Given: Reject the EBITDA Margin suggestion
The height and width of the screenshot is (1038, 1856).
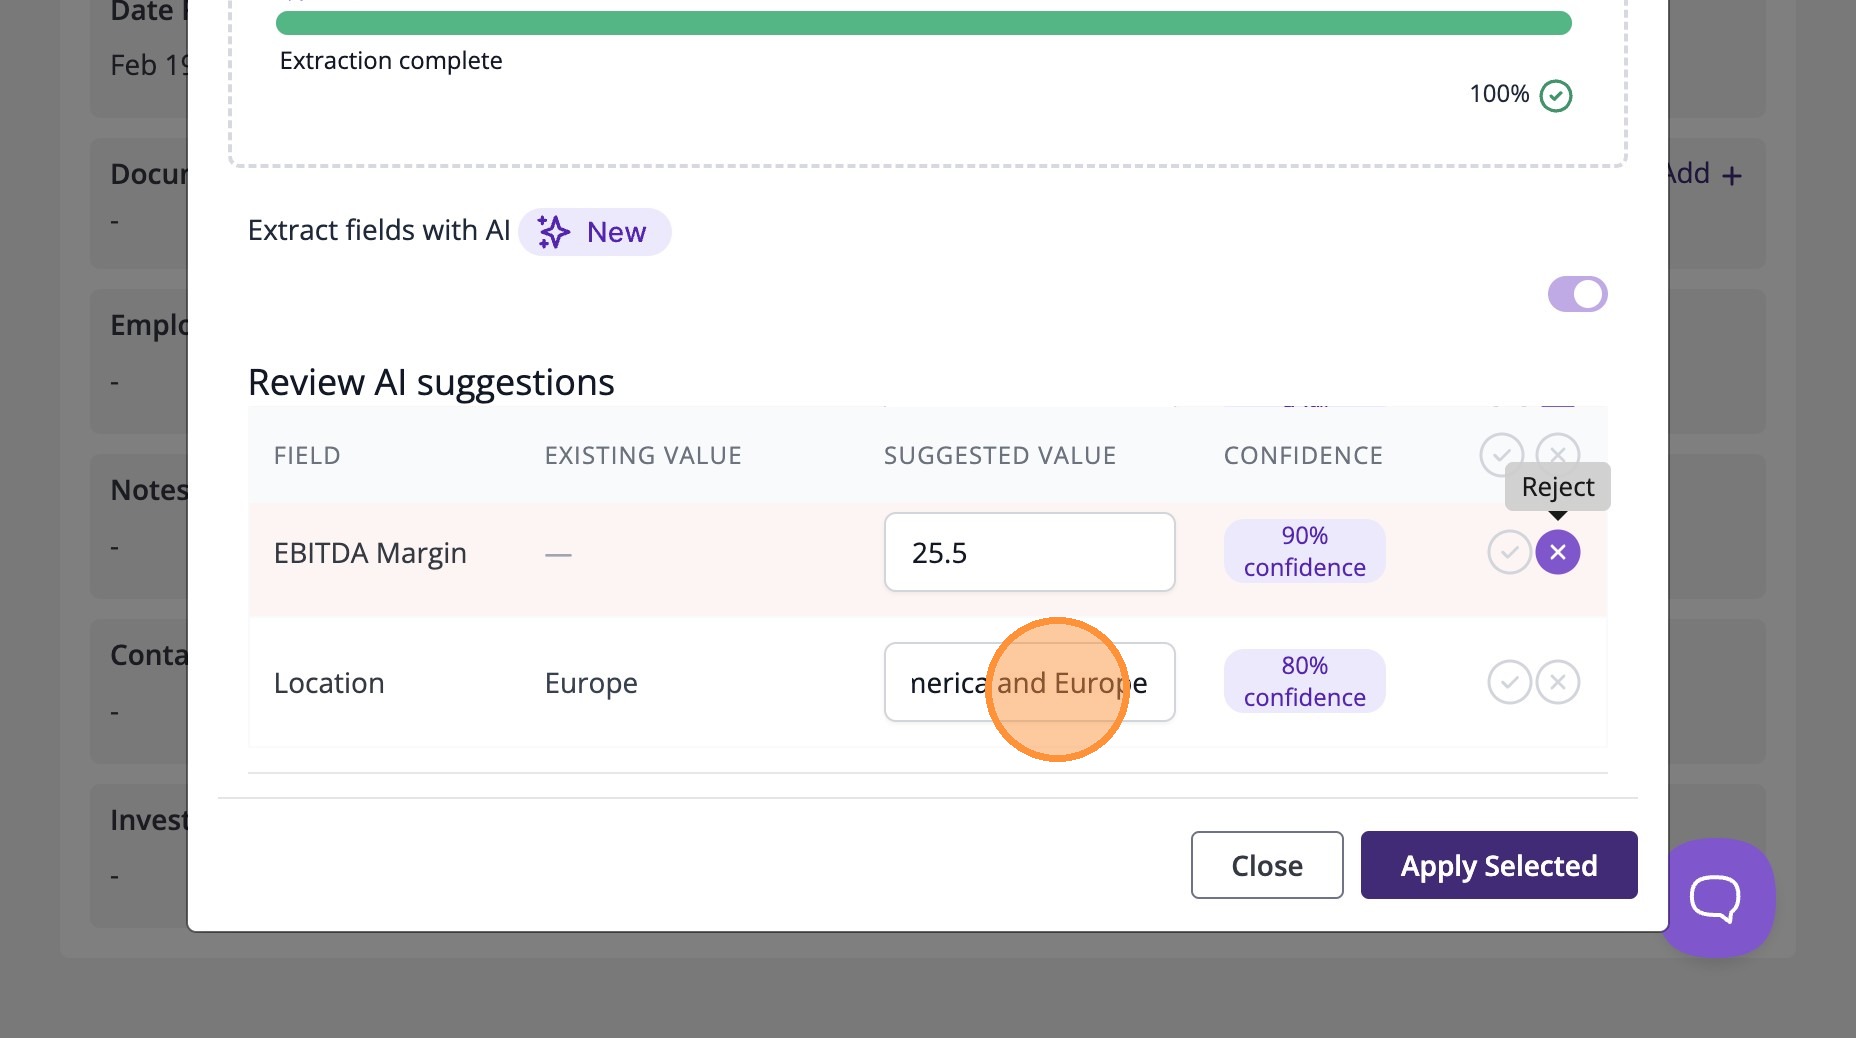Looking at the screenshot, I should tap(1557, 552).
